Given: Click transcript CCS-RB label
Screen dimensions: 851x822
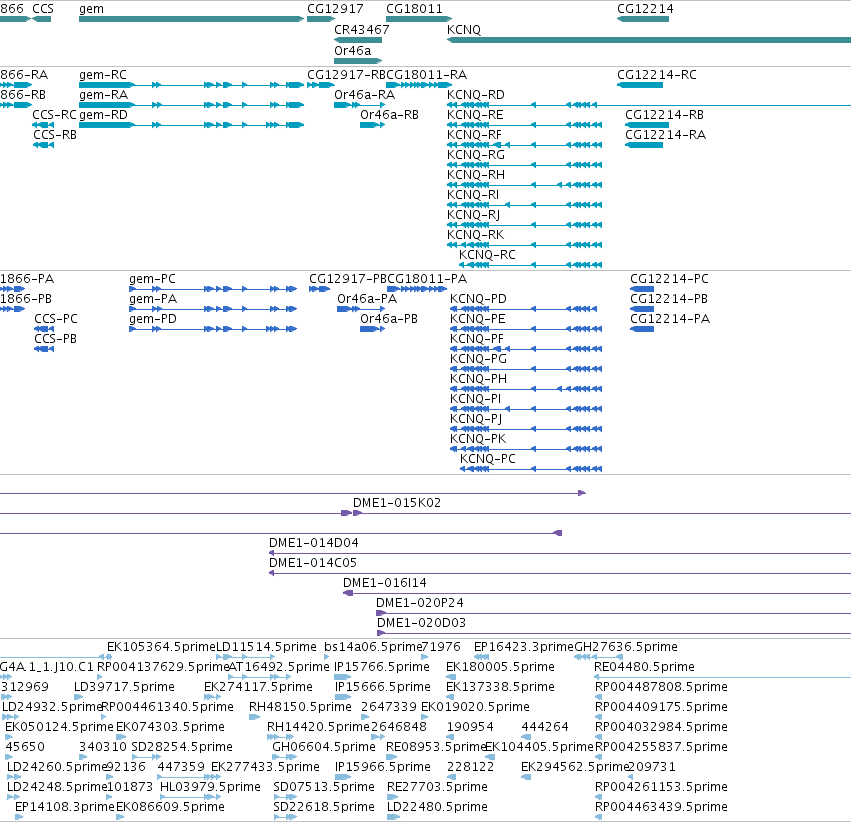Looking at the screenshot, I should point(54,135).
